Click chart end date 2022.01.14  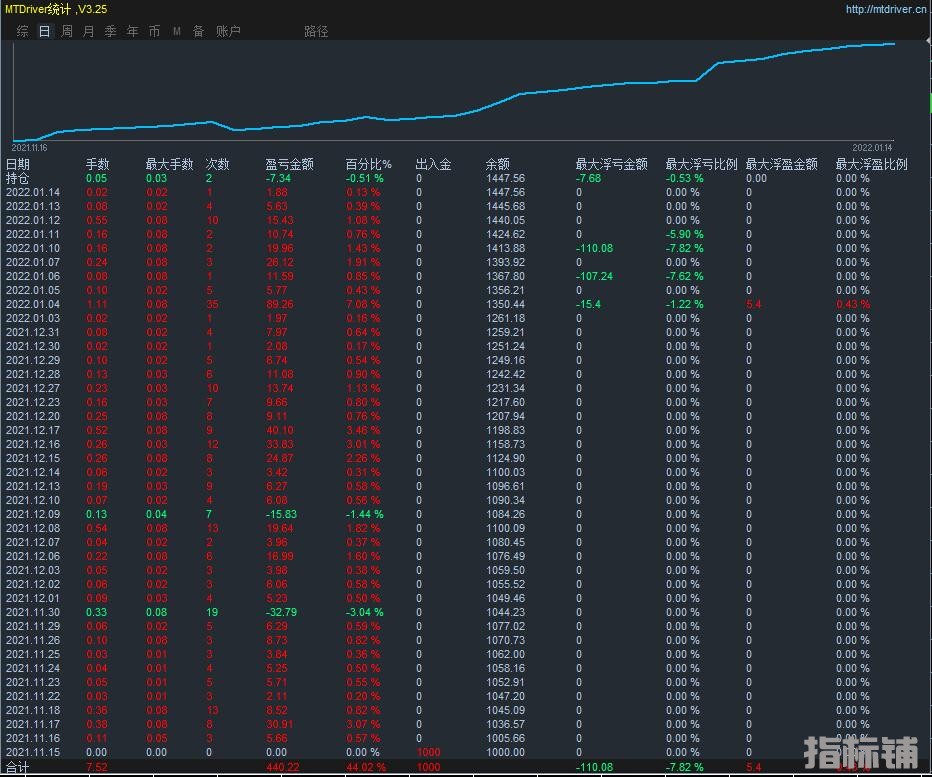872,147
